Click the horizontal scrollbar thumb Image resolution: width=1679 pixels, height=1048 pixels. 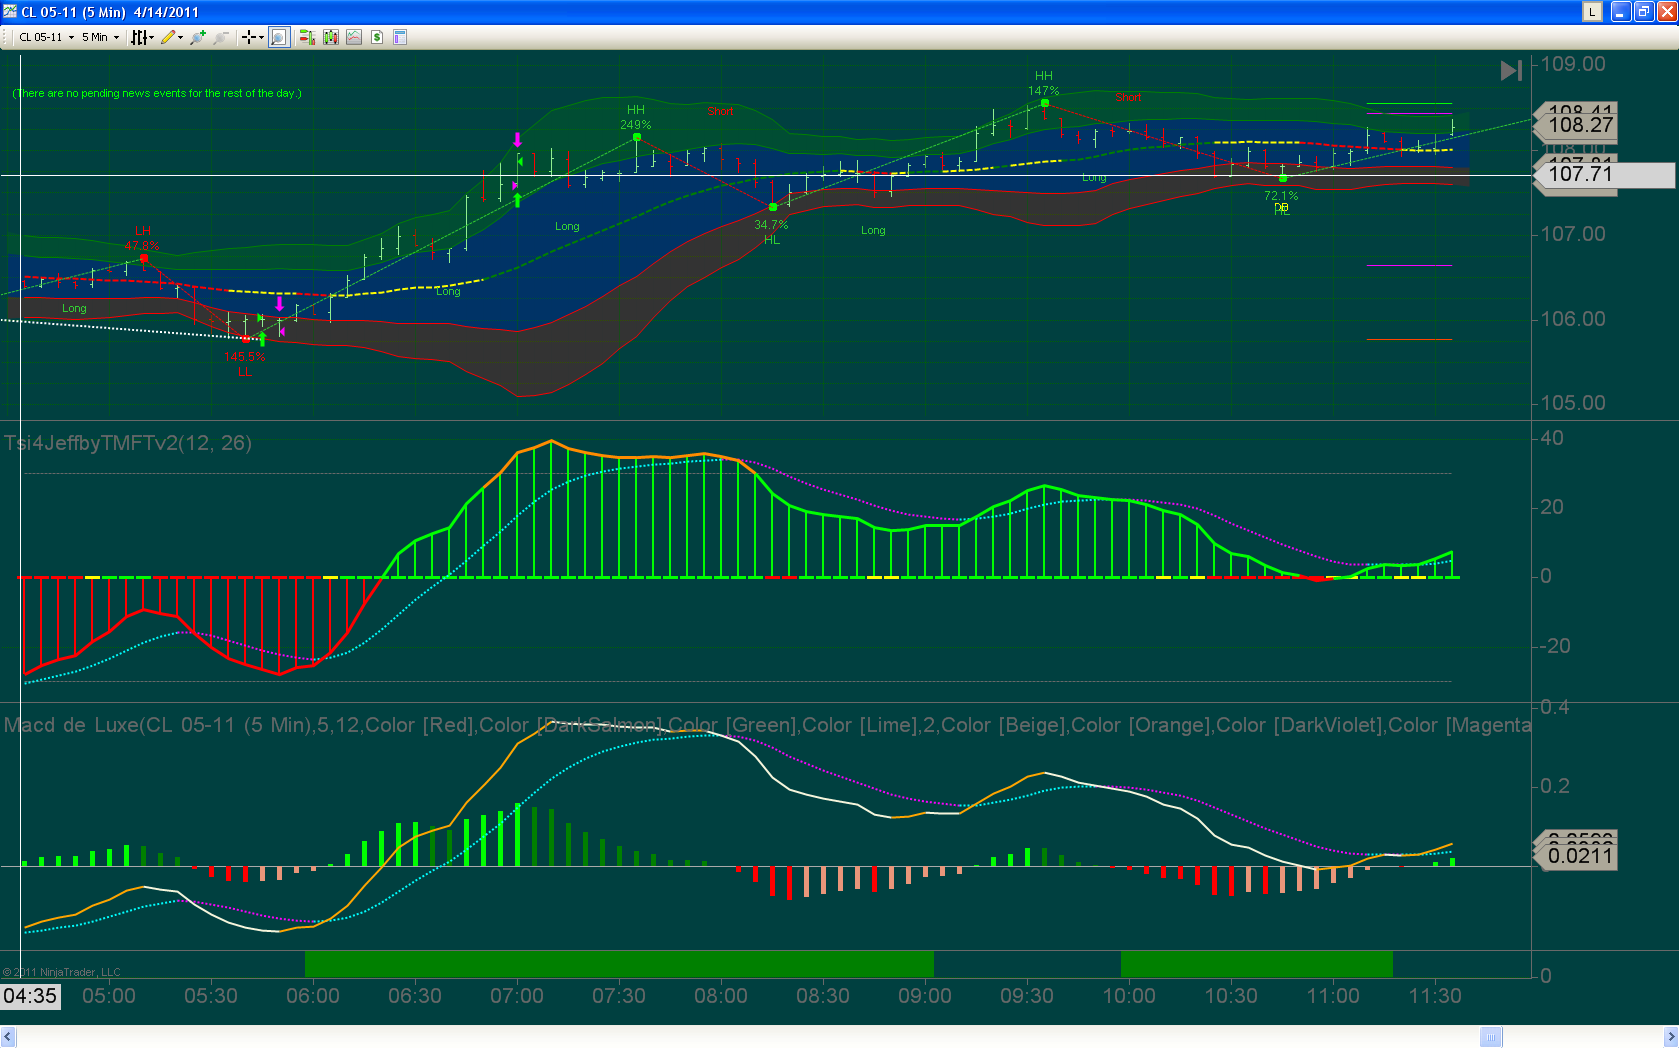click(x=1491, y=1037)
